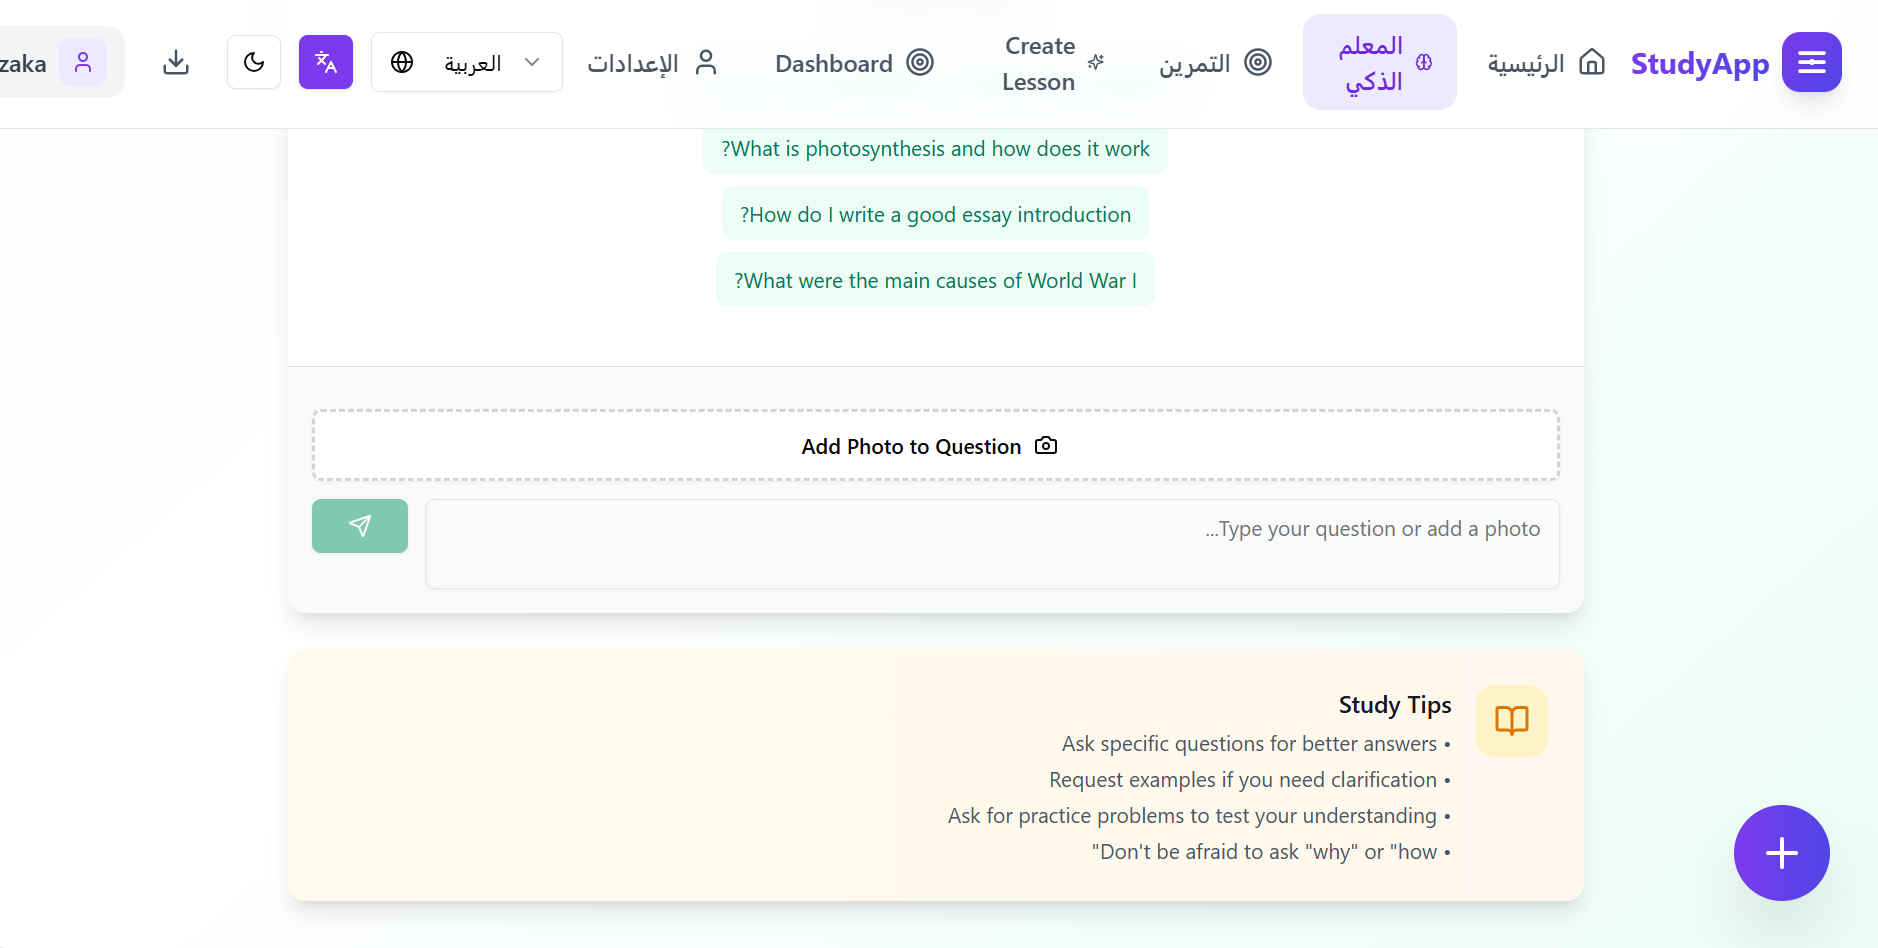Click the Study Tips book icon
Image resolution: width=1878 pixels, height=948 pixels.
[x=1511, y=720]
